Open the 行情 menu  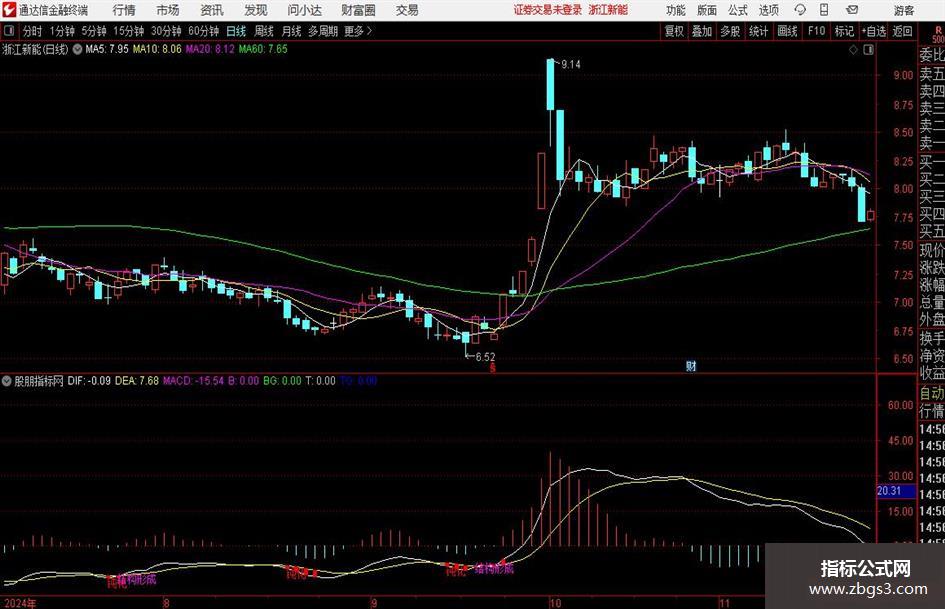point(124,10)
